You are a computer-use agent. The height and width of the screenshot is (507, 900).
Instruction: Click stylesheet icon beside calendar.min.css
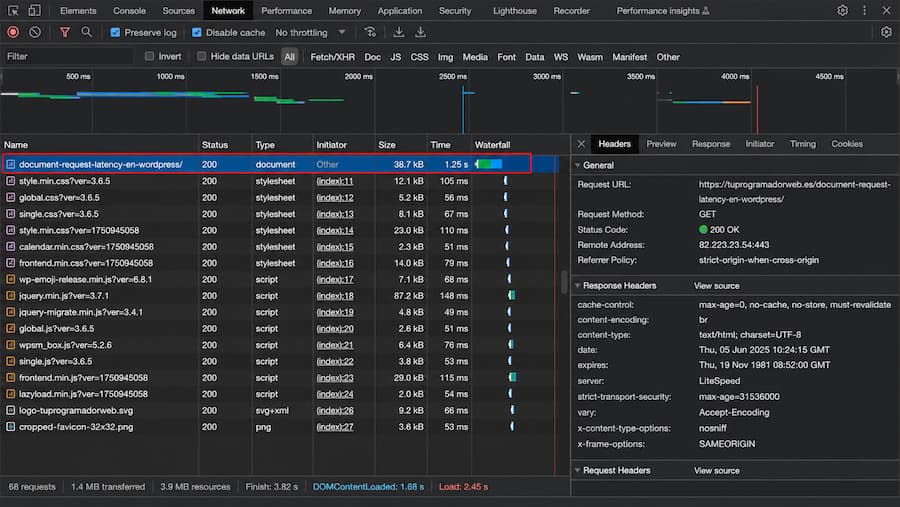[10, 246]
